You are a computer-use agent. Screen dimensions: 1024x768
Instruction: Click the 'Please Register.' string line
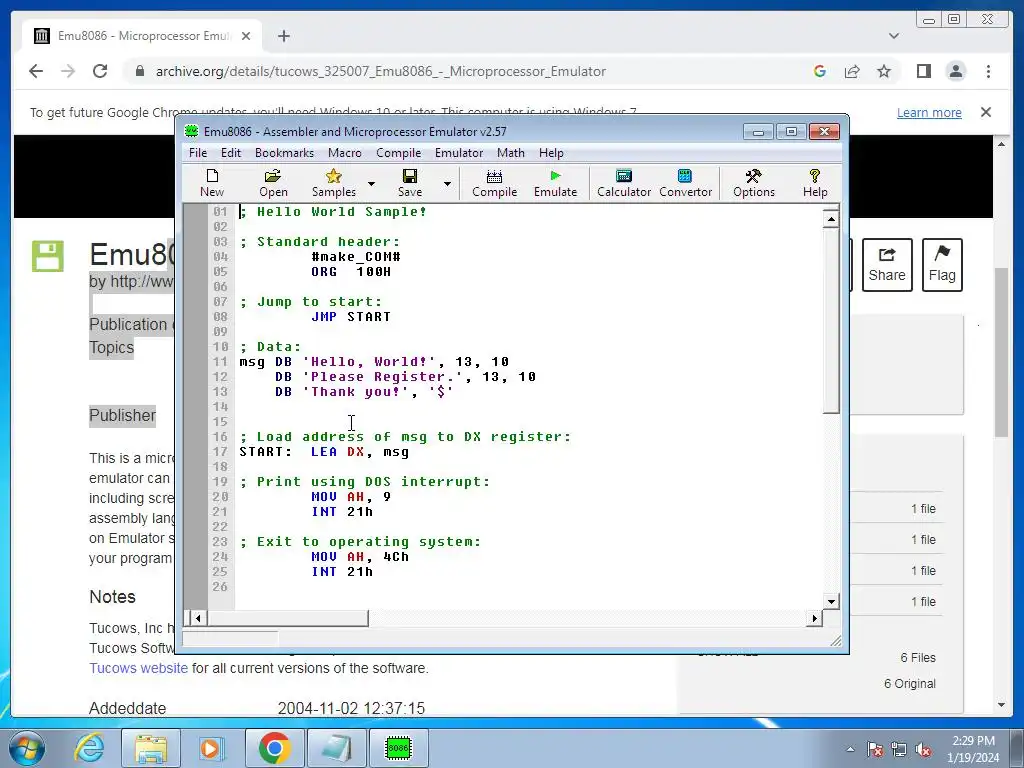405,377
